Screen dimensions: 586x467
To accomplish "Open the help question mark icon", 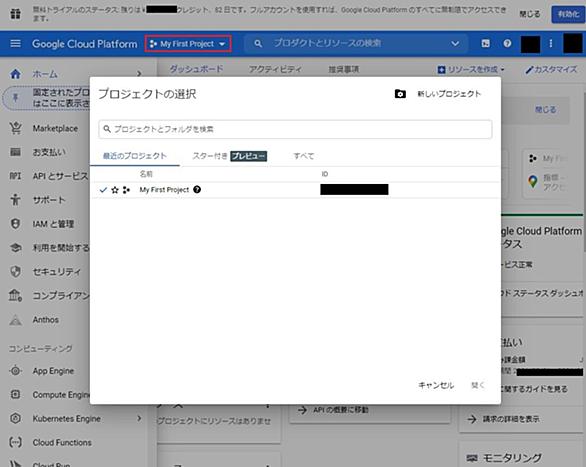I will coord(507,44).
